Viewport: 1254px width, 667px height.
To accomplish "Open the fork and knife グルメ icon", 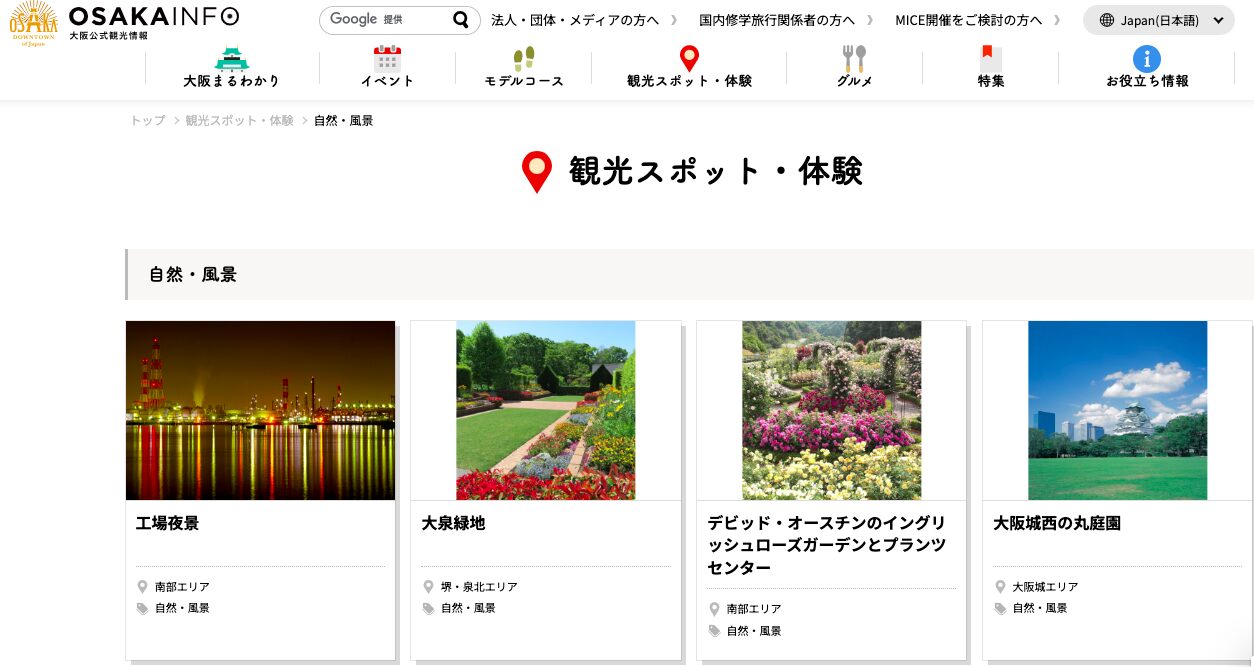I will (854, 58).
